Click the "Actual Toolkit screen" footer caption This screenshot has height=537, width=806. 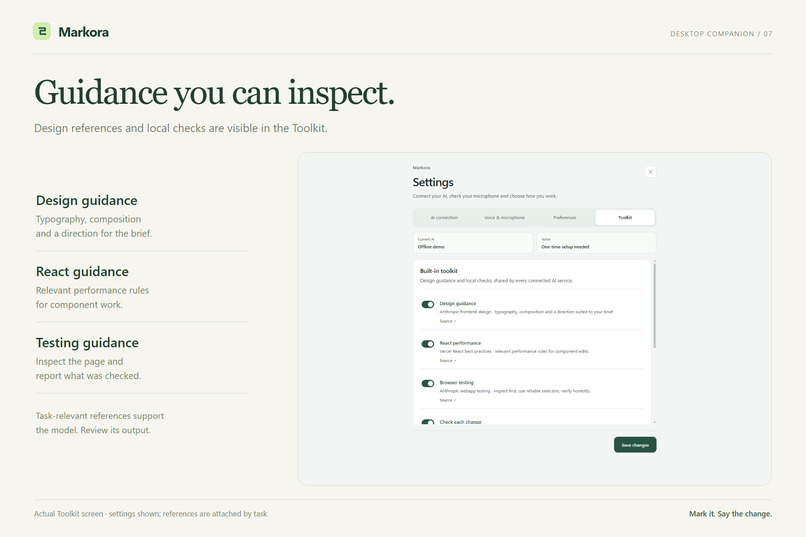(151, 514)
